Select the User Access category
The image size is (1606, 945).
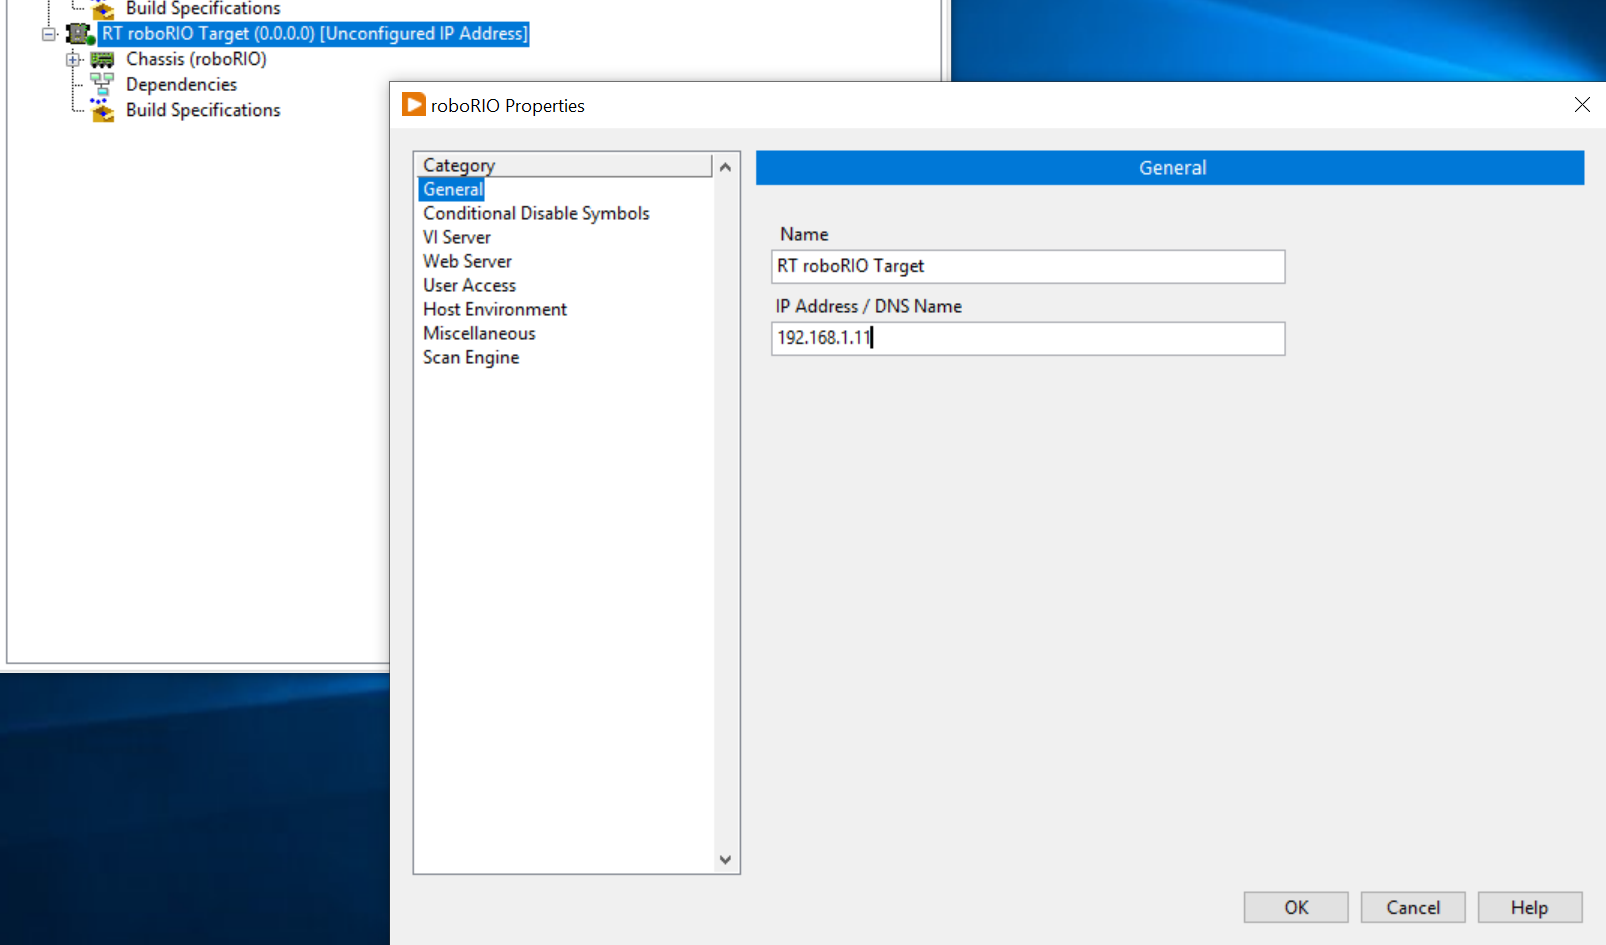tap(469, 285)
